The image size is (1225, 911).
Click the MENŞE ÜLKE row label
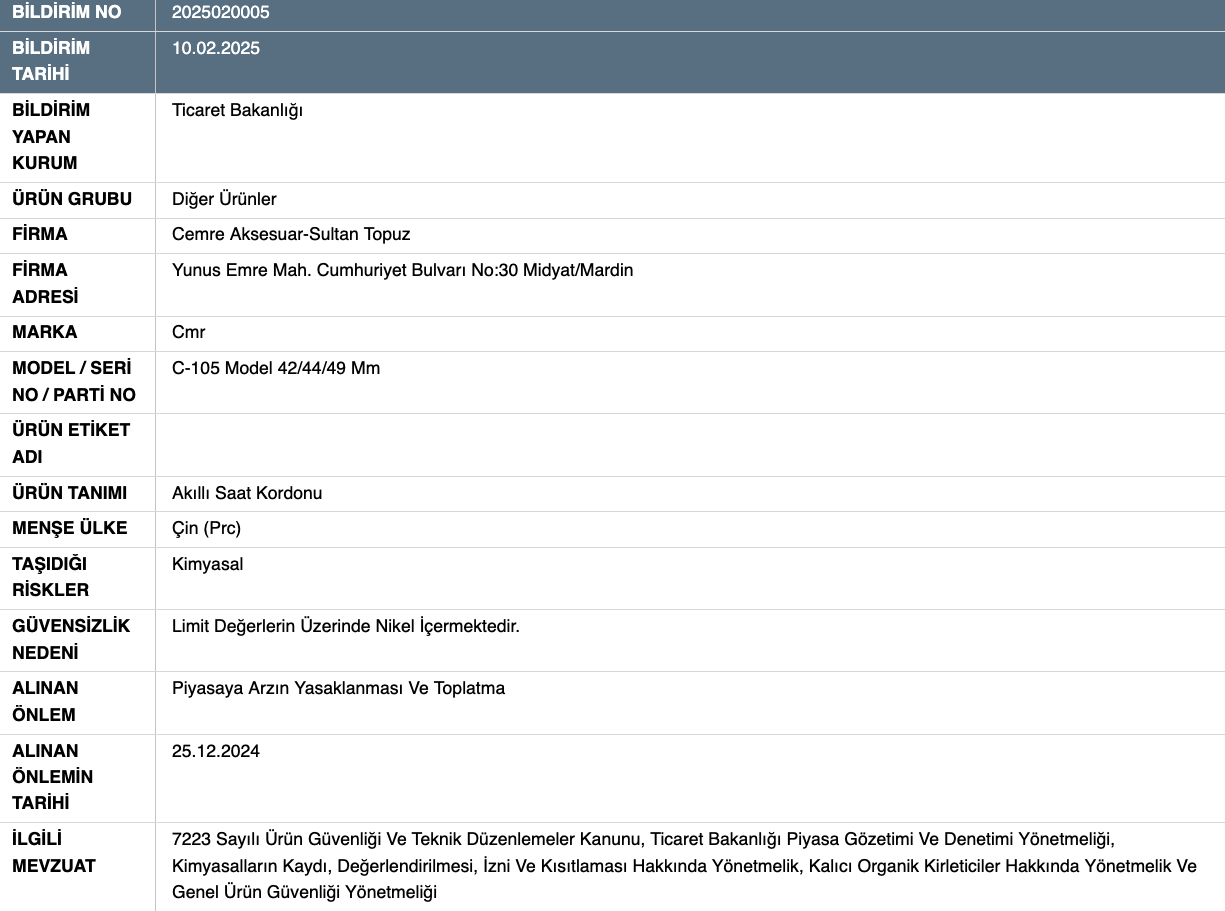point(70,528)
